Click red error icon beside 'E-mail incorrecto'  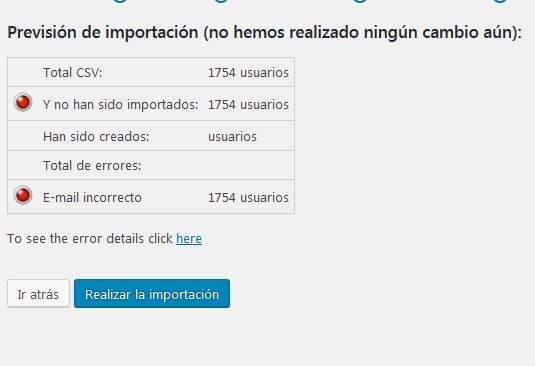tap(23, 195)
